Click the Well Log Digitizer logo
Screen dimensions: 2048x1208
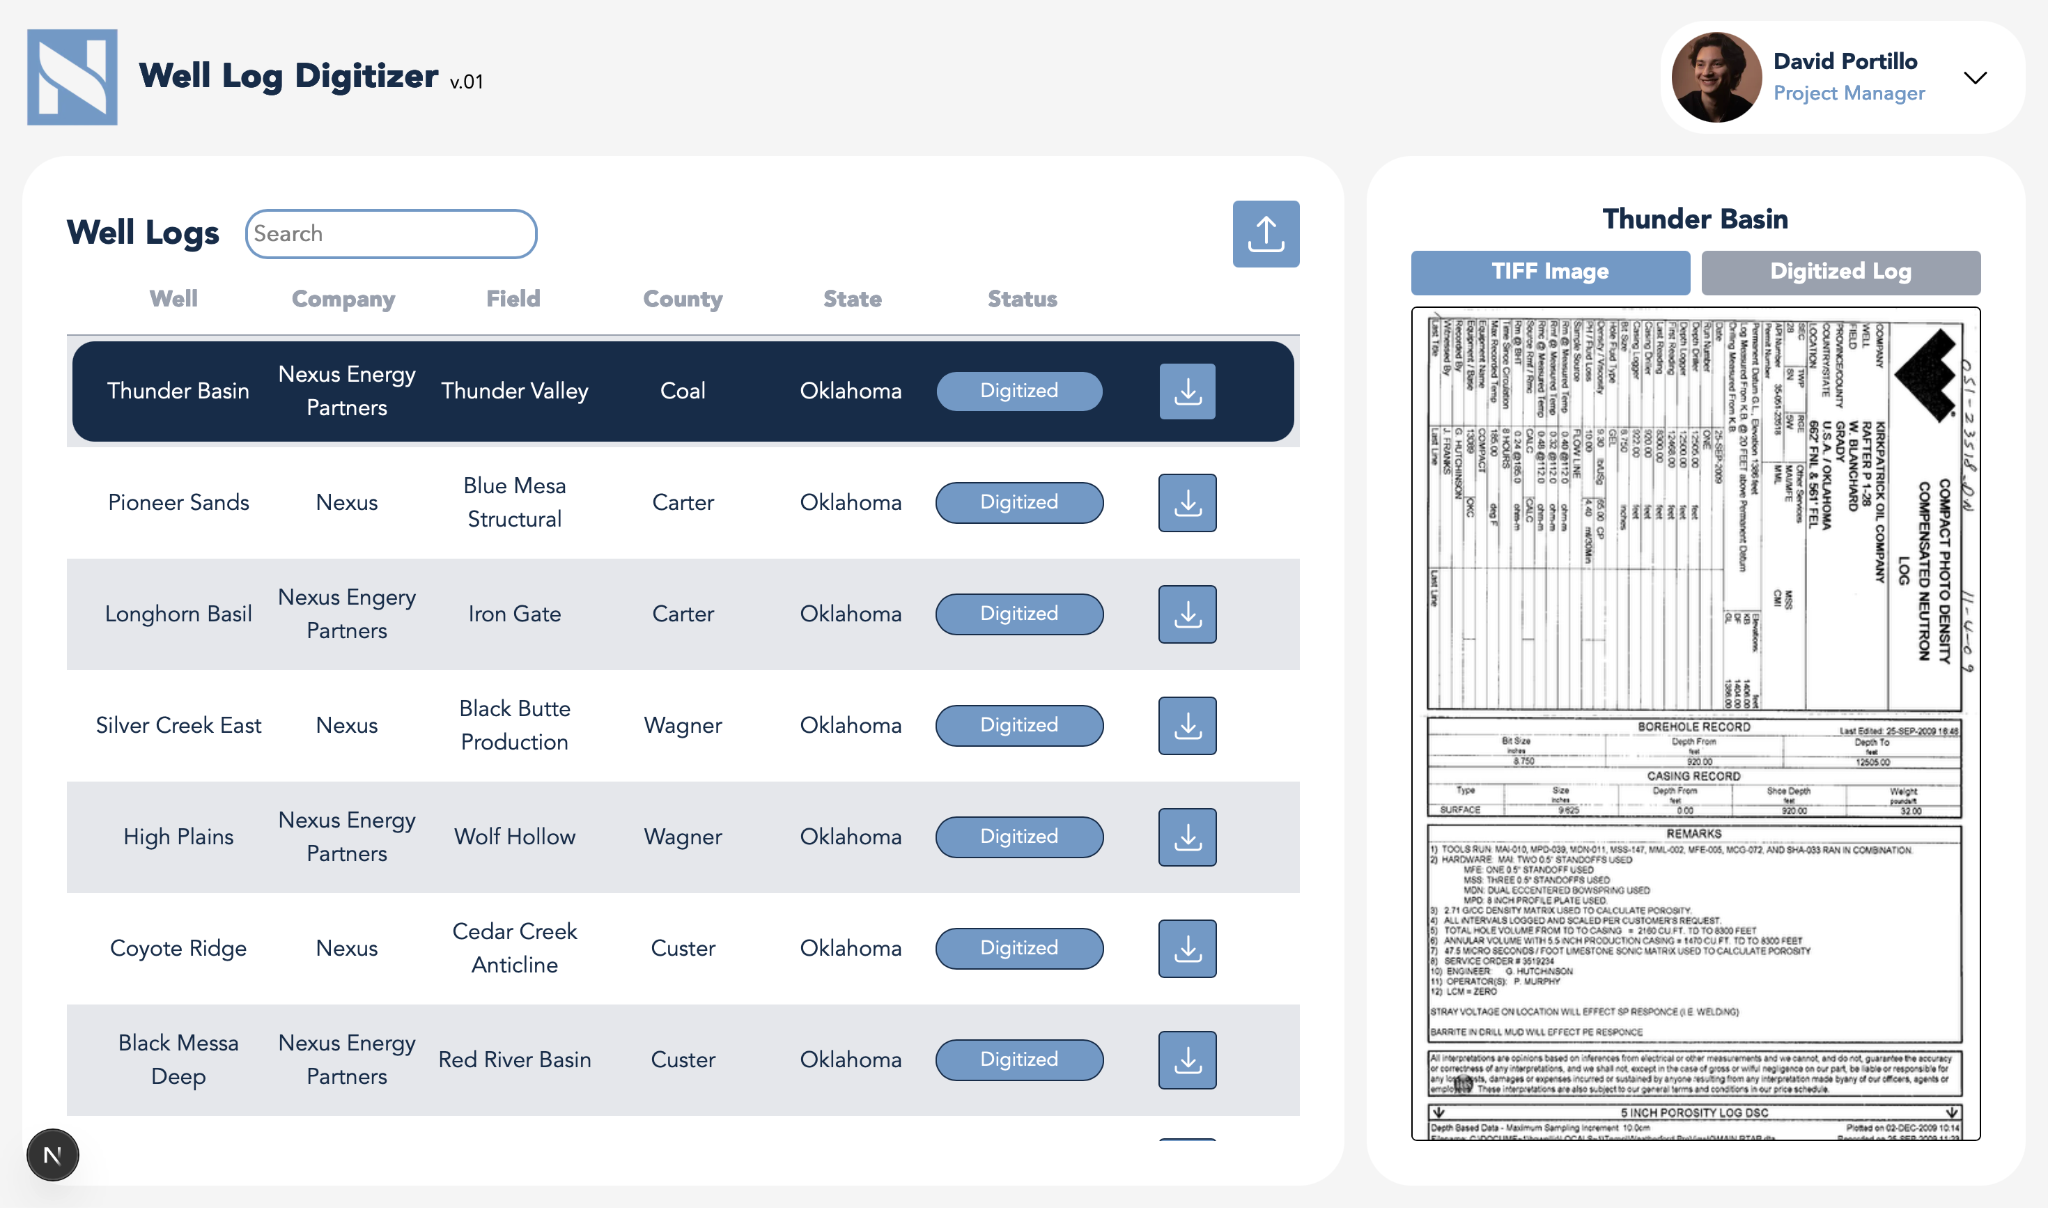(x=72, y=77)
